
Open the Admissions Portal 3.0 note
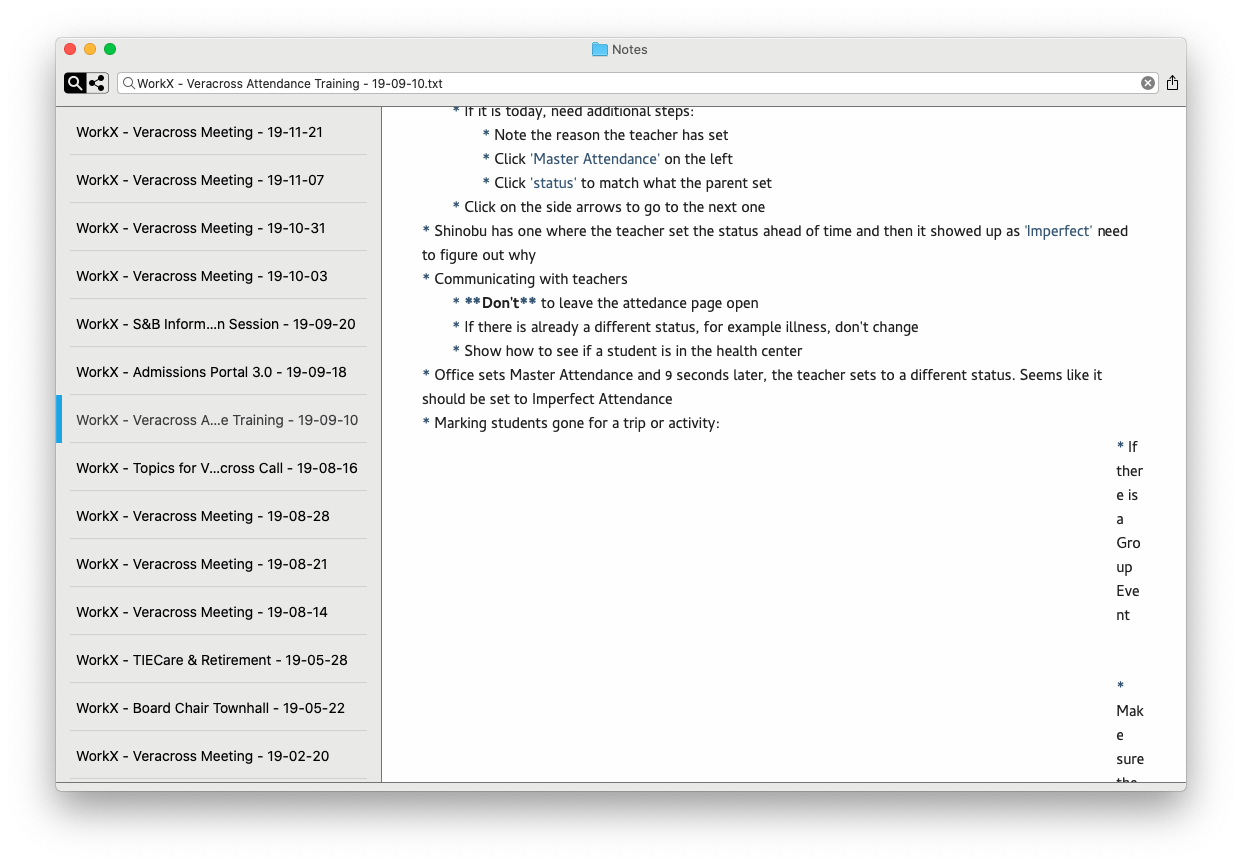pos(211,372)
